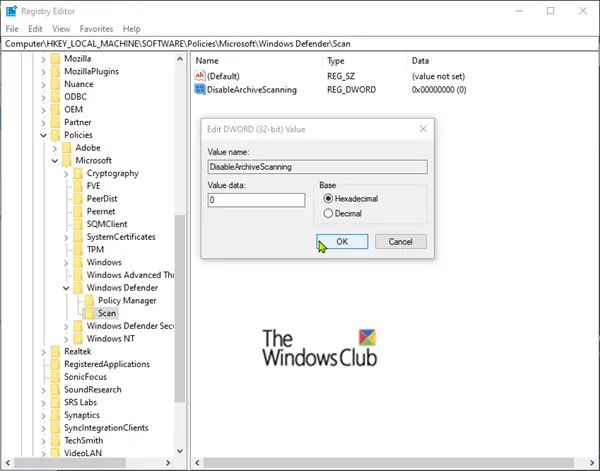
Task: Click the values pane horizontal scrollbar
Action: 388,463
